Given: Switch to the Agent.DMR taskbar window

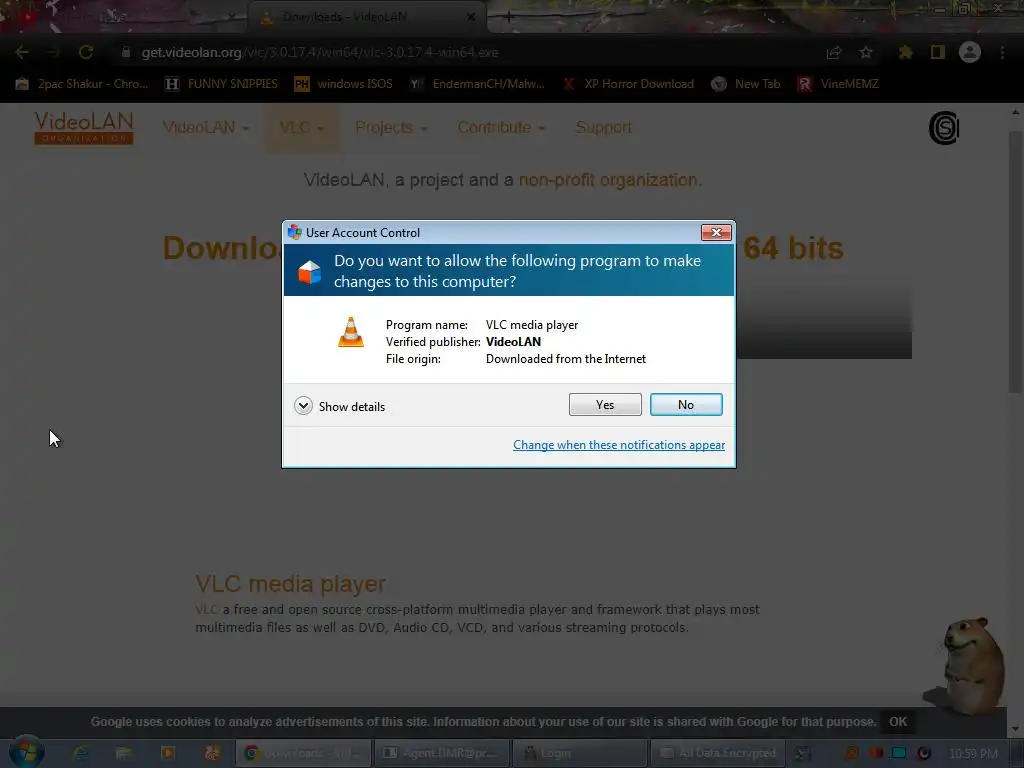Looking at the screenshot, I should click(441, 753).
